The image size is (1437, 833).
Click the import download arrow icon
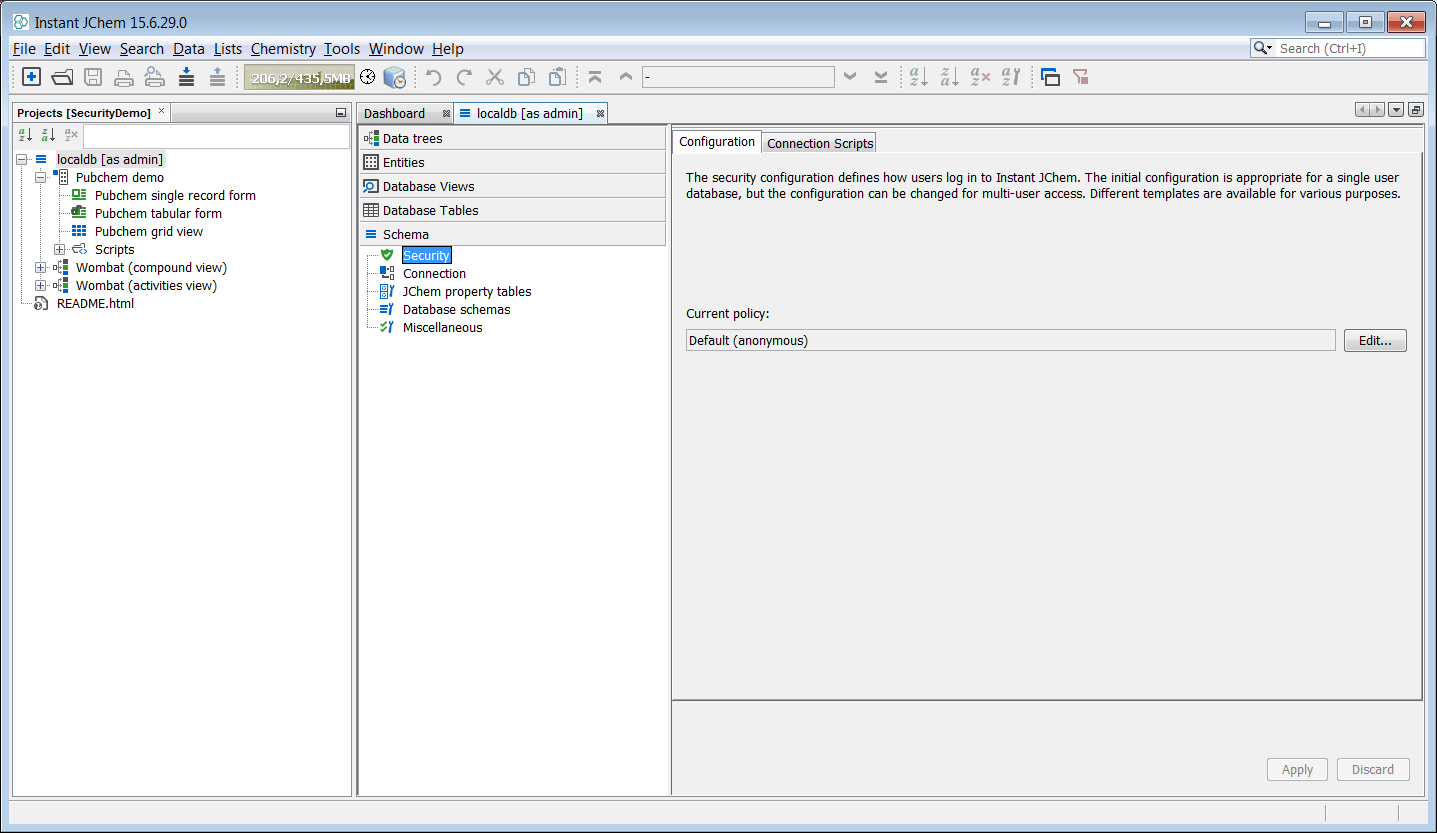(186, 77)
